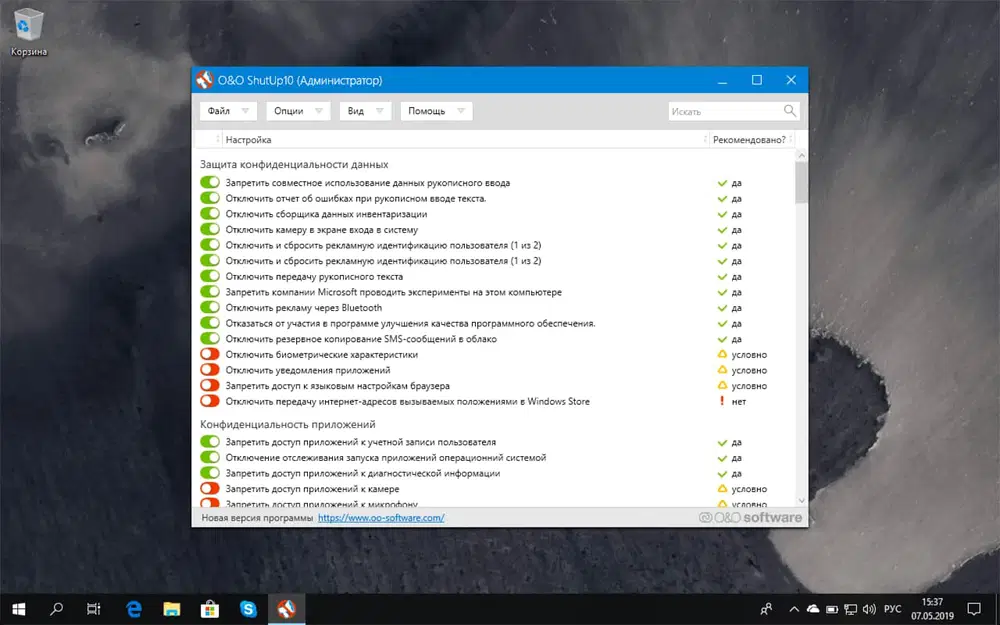Click the O&O software logo at bottom right
Image resolution: width=1000 pixels, height=625 pixels.
pyautogui.click(x=748, y=517)
